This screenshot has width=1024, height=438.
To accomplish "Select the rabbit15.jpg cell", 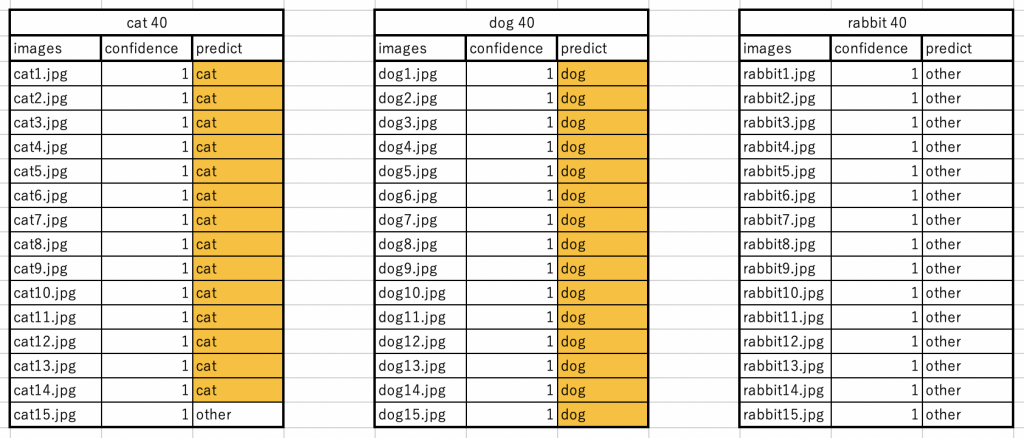I will coord(785,414).
